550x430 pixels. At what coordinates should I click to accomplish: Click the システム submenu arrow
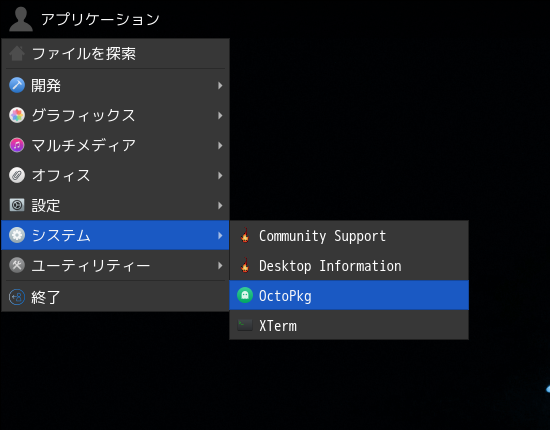tap(220, 235)
